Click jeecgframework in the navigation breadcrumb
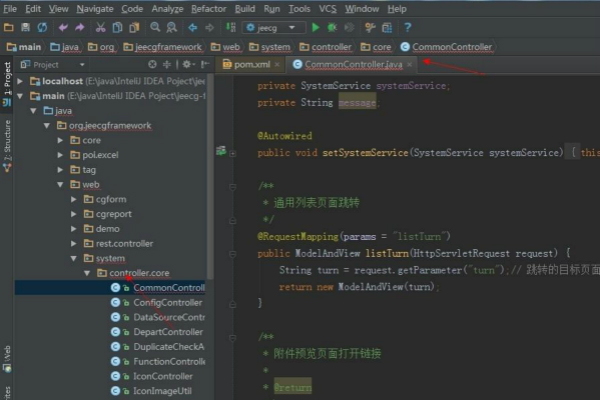Screen dimensions: 600x400 [163, 46]
